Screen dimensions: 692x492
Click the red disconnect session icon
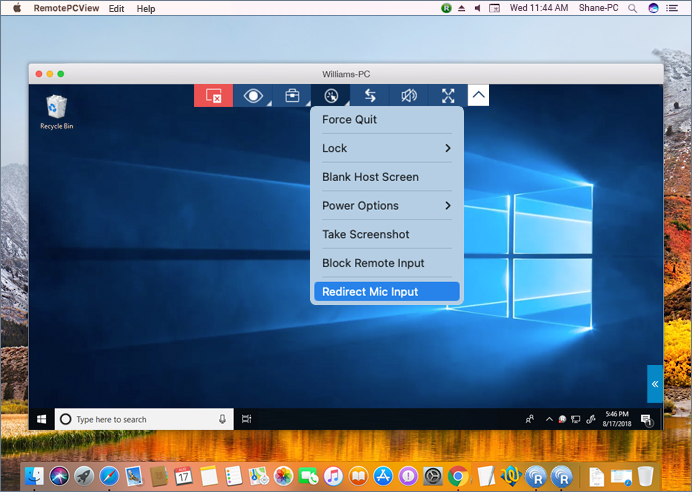coord(213,96)
